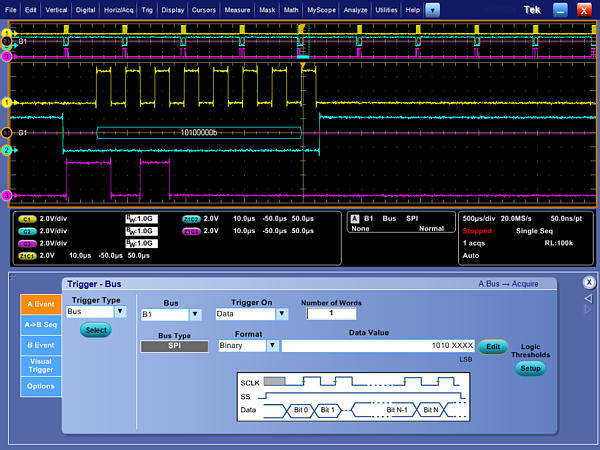Click the channel 3 ground marker on waveform
This screenshot has height=450, width=600.
click(x=7, y=195)
